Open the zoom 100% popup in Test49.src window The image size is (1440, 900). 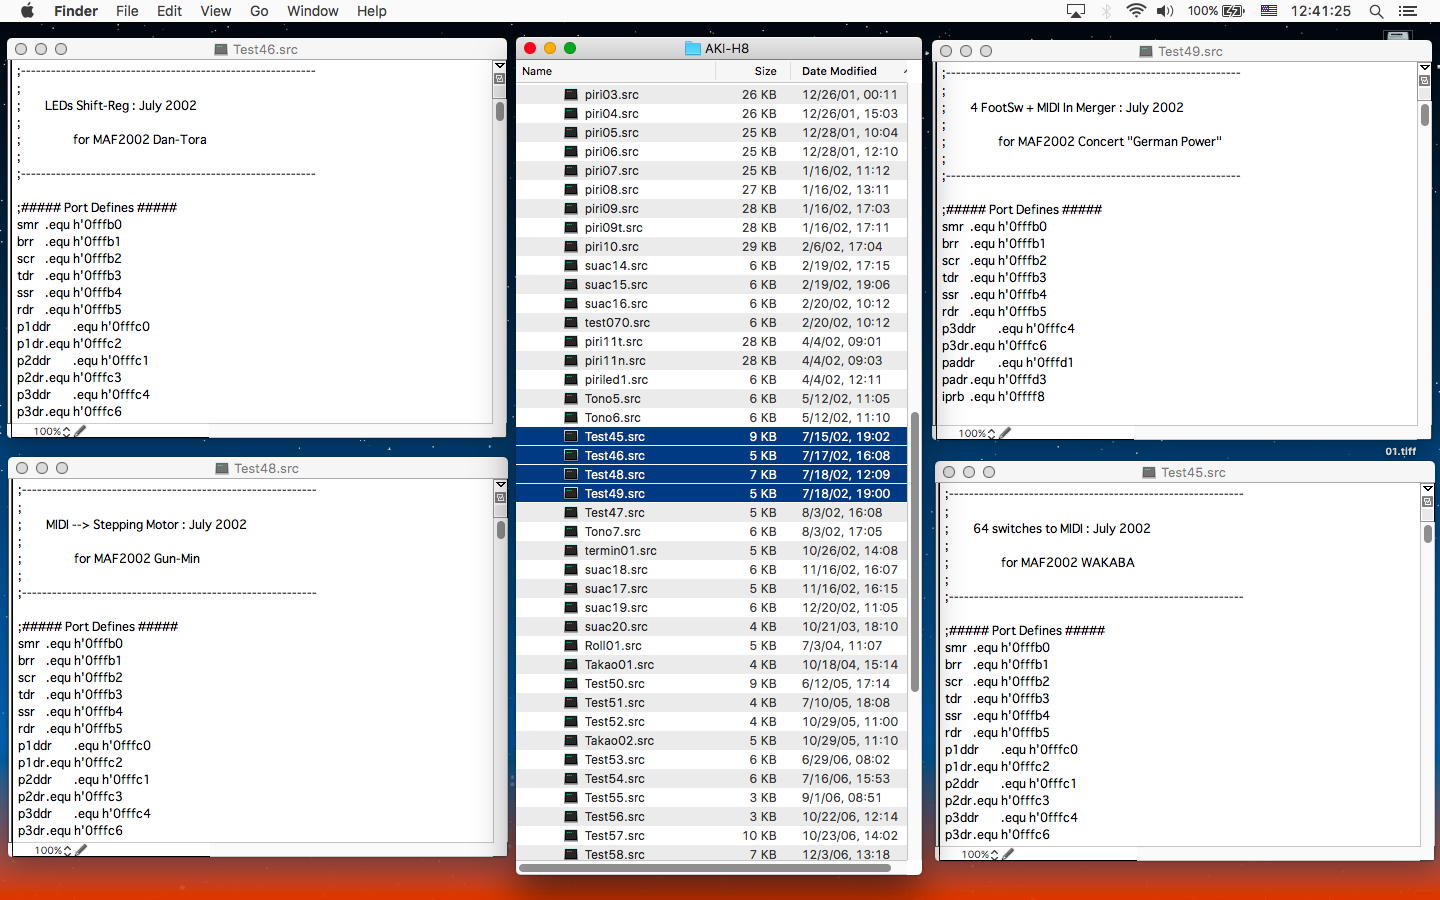pyautogui.click(x=977, y=433)
